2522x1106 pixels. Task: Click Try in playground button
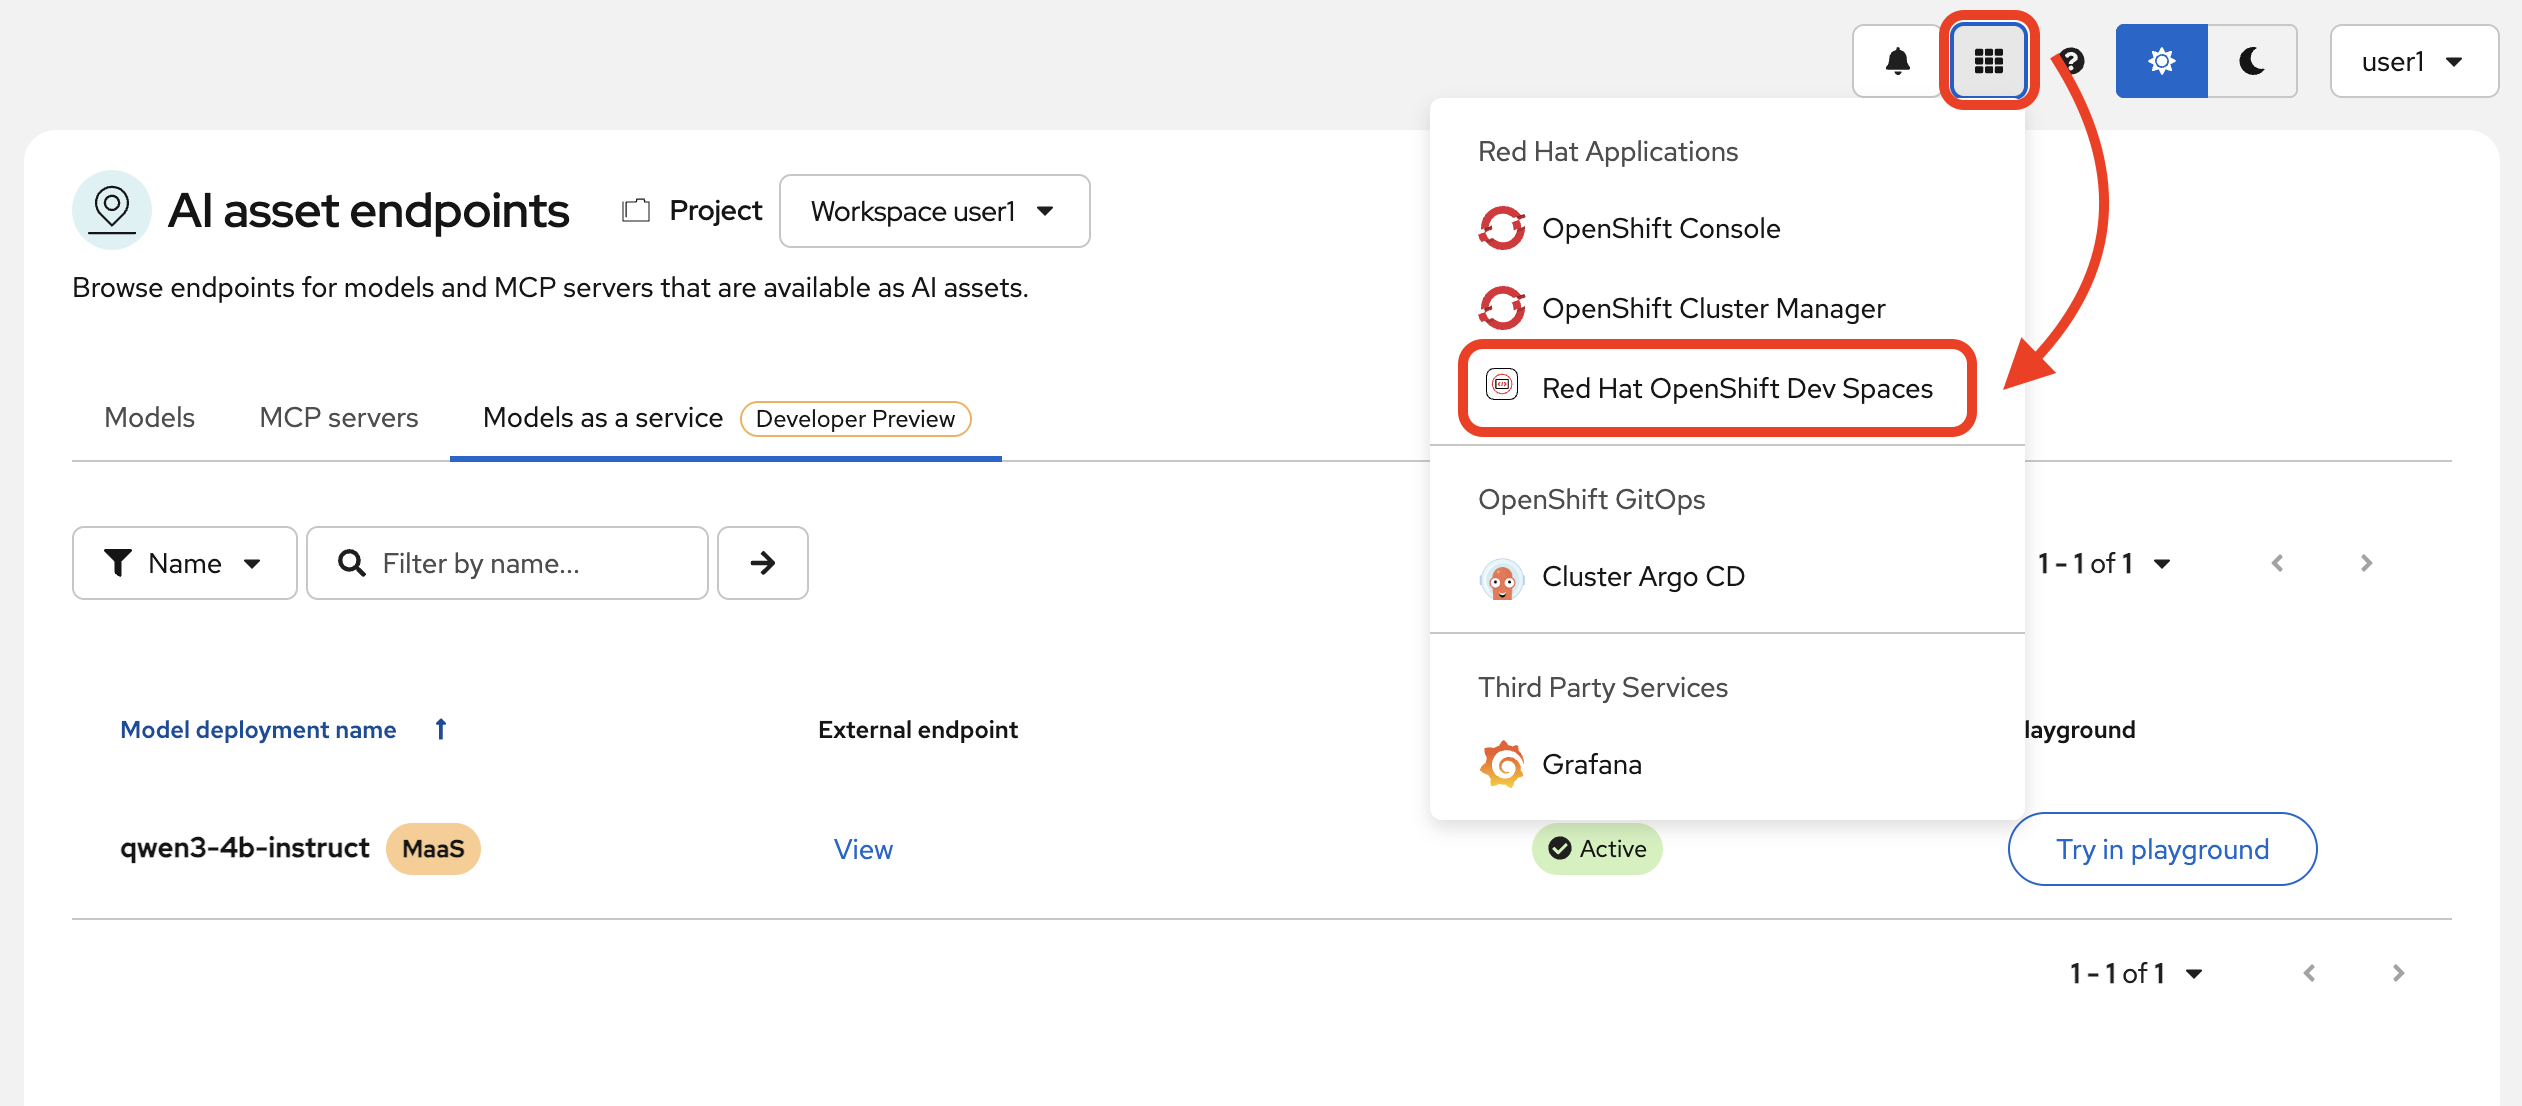(x=2162, y=849)
